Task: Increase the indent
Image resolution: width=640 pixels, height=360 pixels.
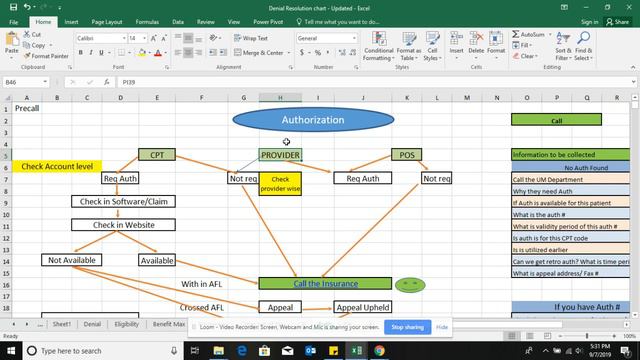Action: pos(223,53)
